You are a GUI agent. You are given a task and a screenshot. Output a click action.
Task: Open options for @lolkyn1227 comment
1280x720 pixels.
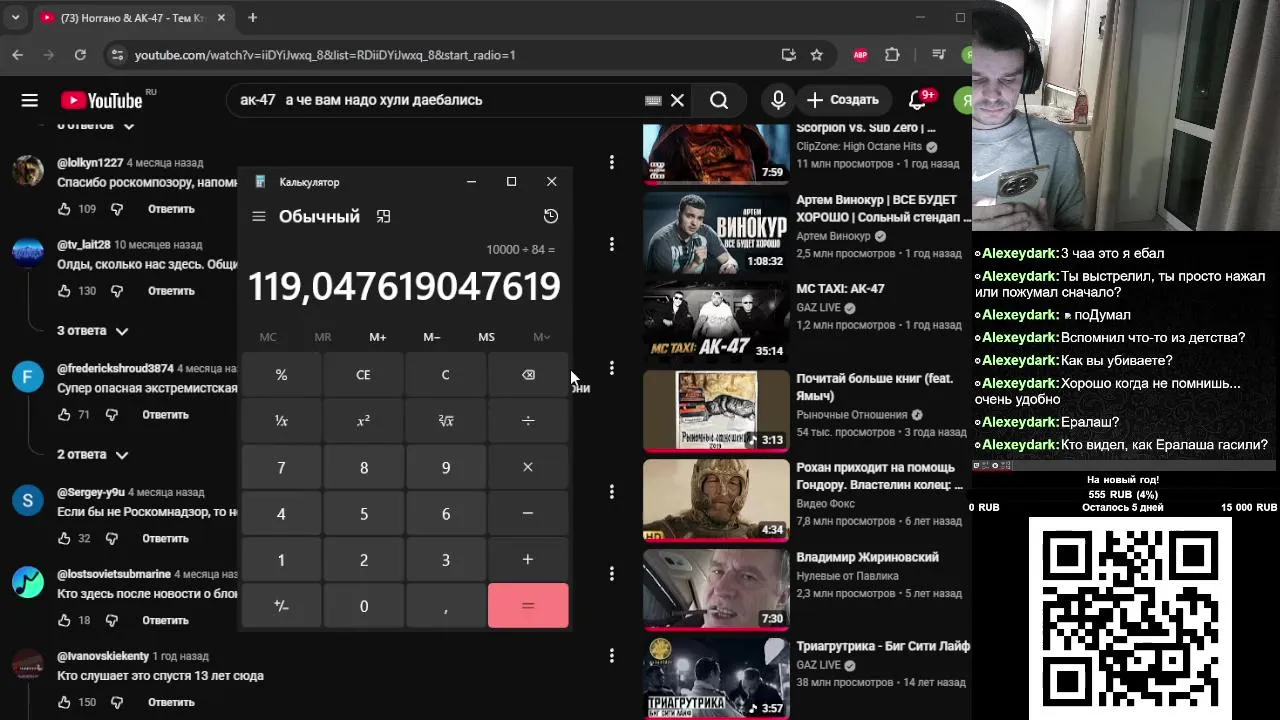611,162
